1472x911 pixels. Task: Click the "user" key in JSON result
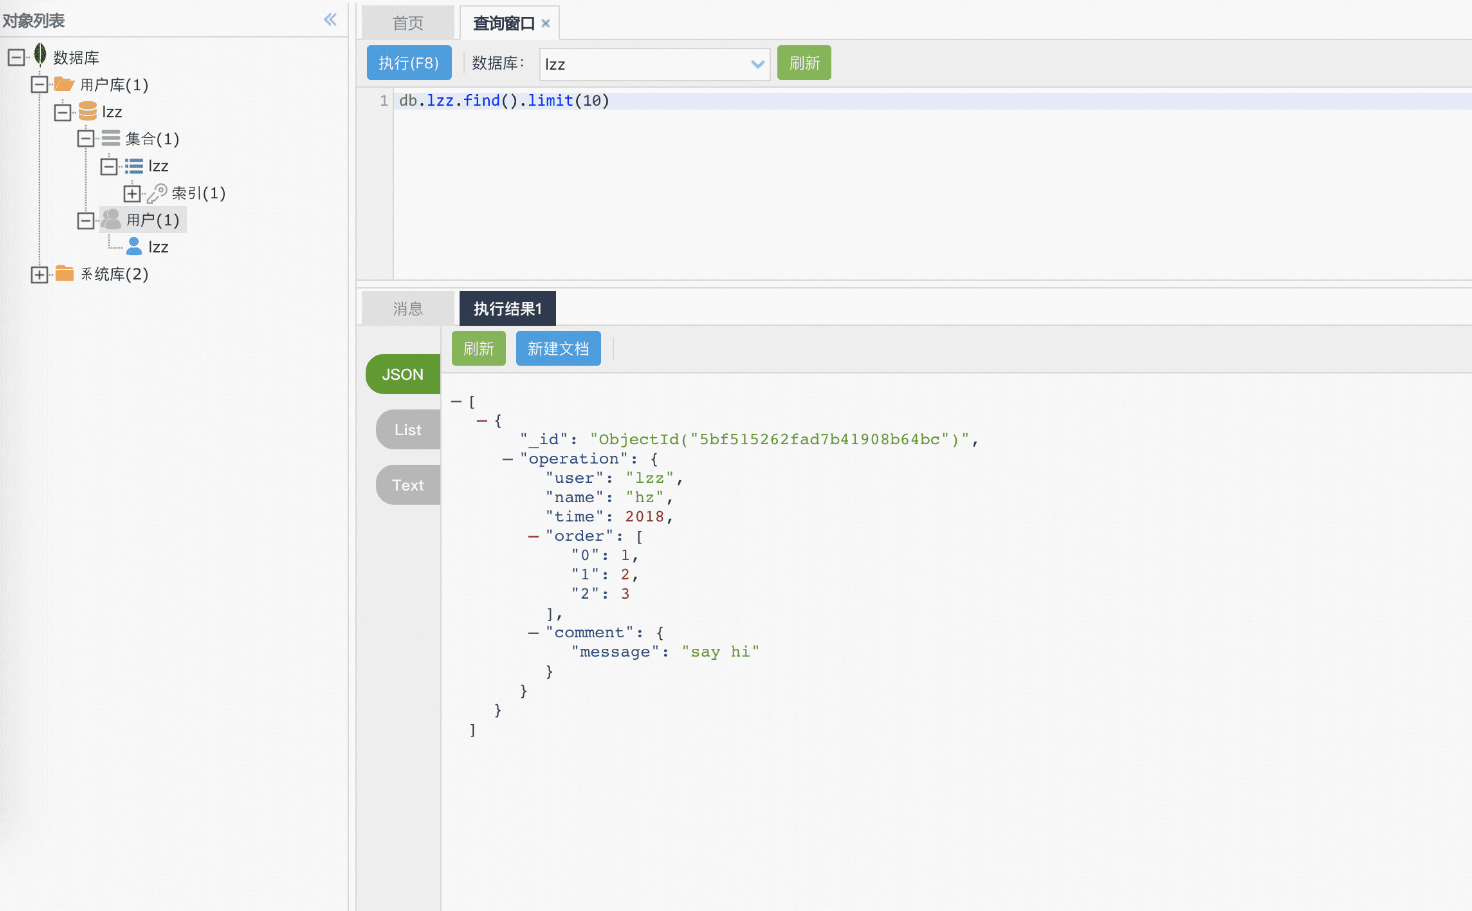tap(574, 478)
